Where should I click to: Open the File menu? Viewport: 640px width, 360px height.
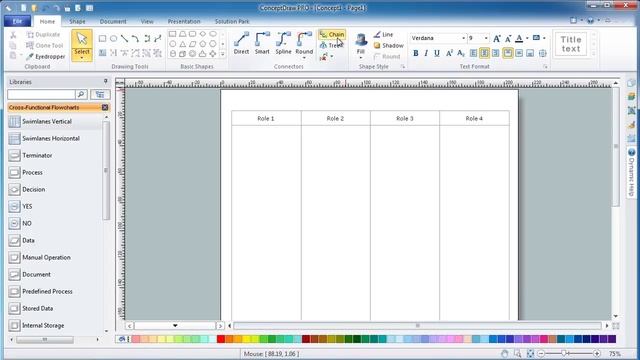click(17, 21)
